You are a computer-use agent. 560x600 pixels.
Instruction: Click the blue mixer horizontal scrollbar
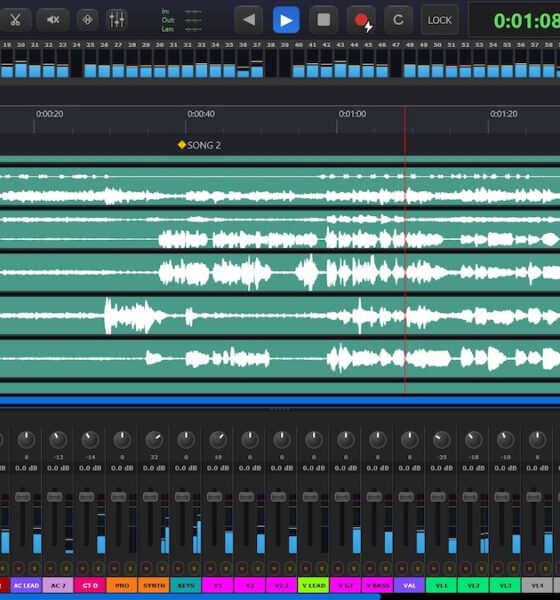pos(190,597)
